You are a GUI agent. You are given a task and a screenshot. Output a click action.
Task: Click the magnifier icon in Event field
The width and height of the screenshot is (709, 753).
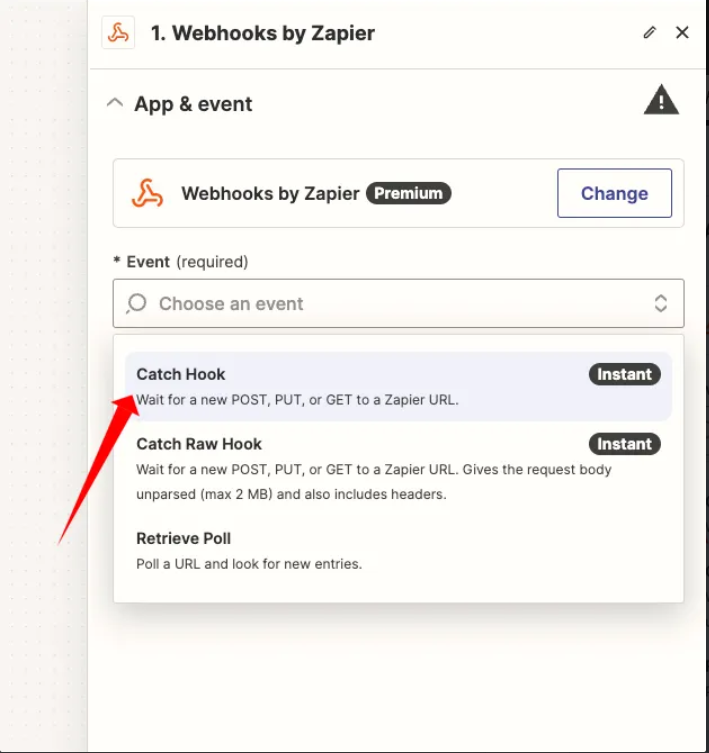pyautogui.click(x=136, y=304)
